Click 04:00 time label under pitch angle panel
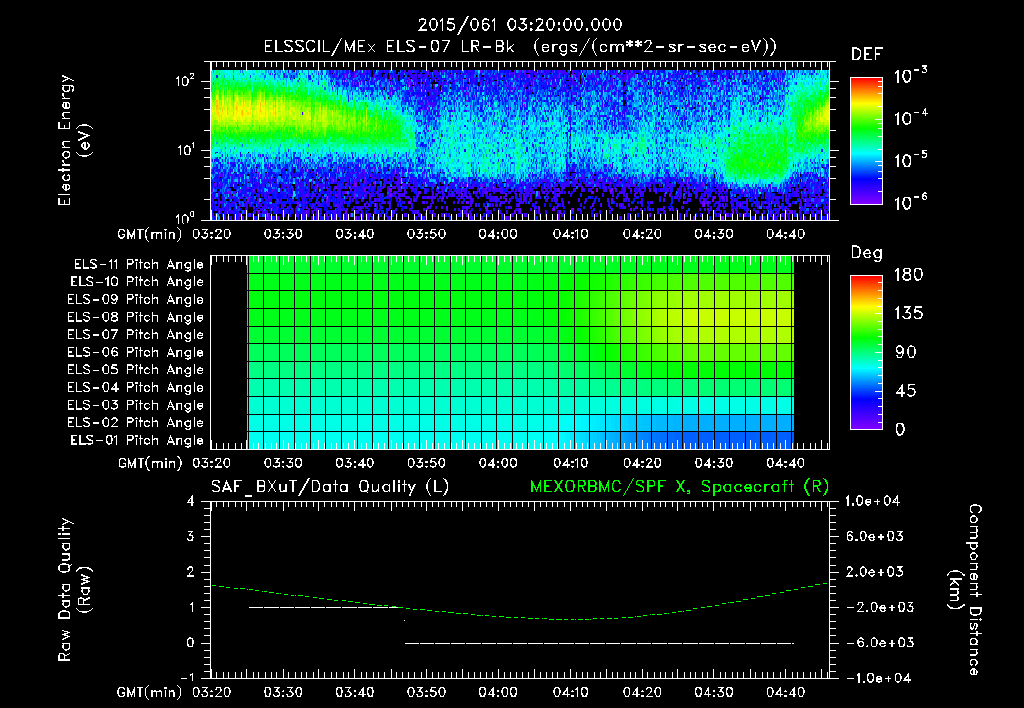Screen dimensions: 1024x708 coord(498,463)
